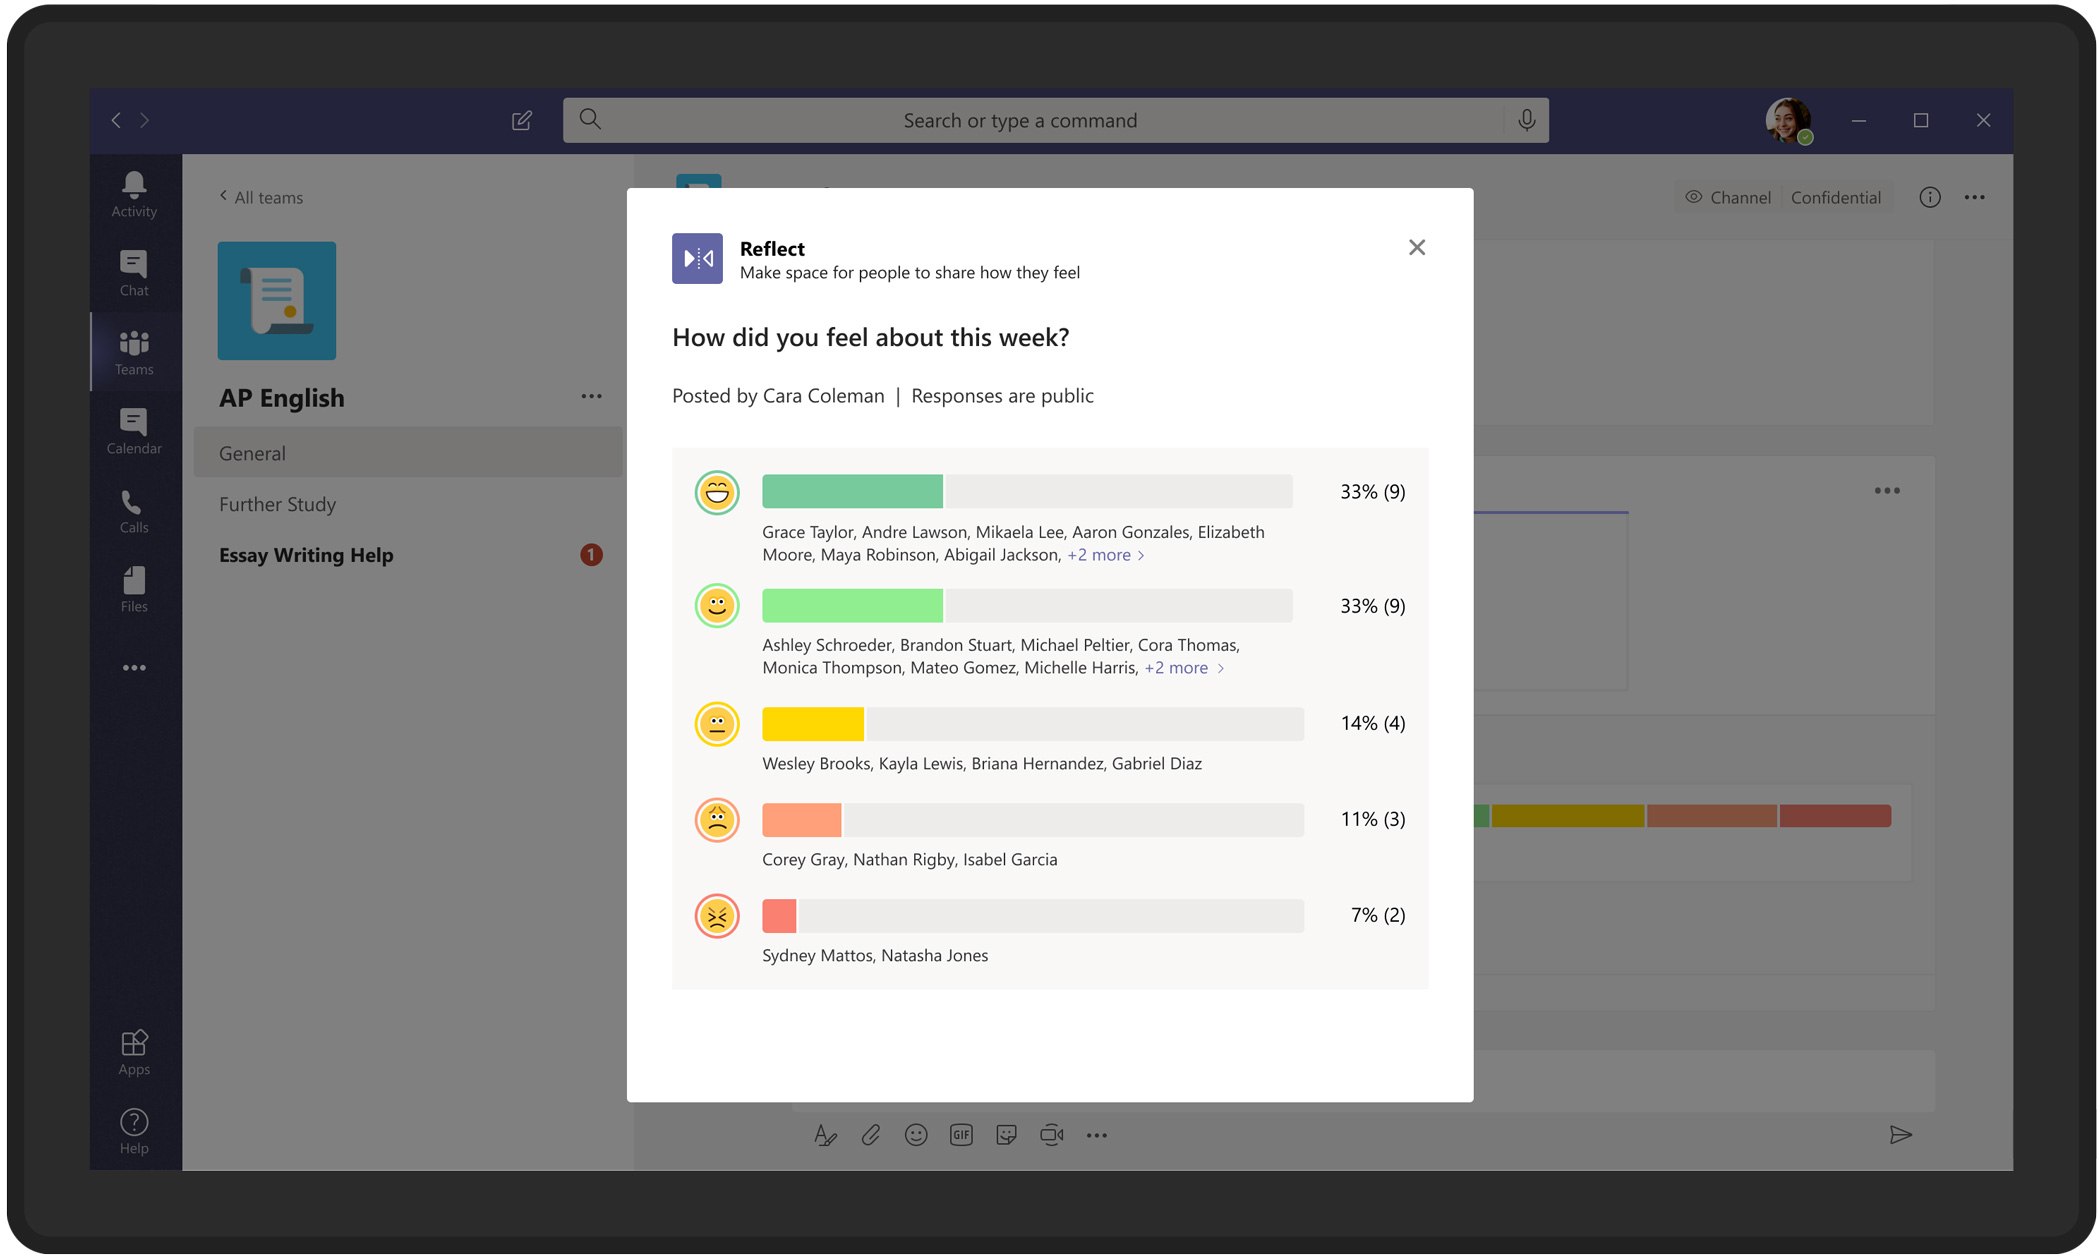Open channel info icon
The height and width of the screenshot is (1260, 2100).
[x=1930, y=197]
